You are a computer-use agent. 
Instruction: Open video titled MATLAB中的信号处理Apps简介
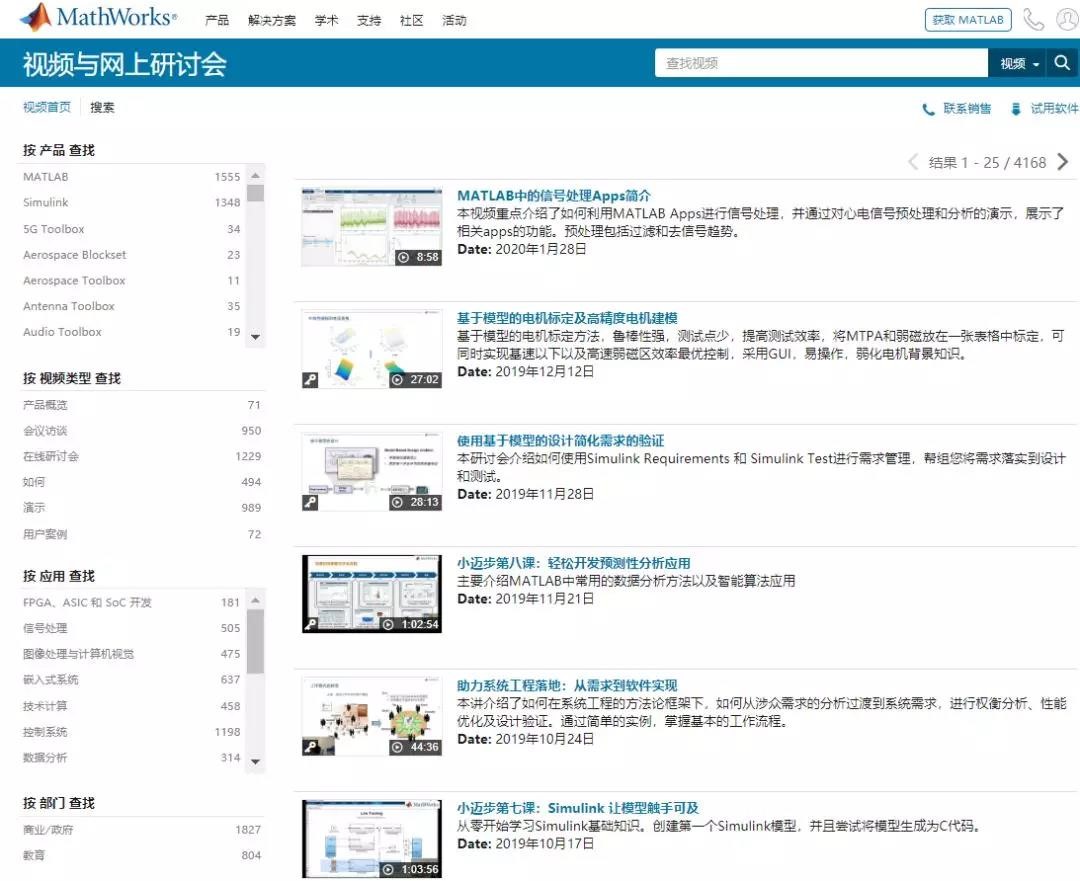point(554,196)
